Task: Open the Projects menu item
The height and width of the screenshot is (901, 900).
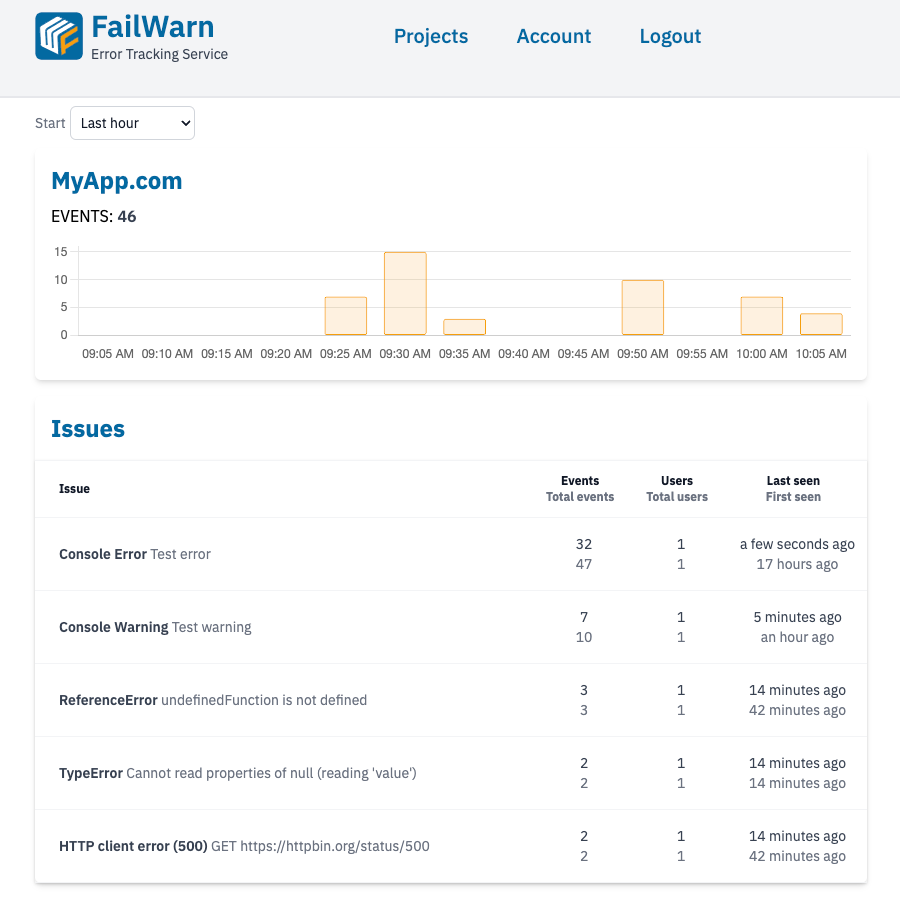Action: click(x=431, y=36)
